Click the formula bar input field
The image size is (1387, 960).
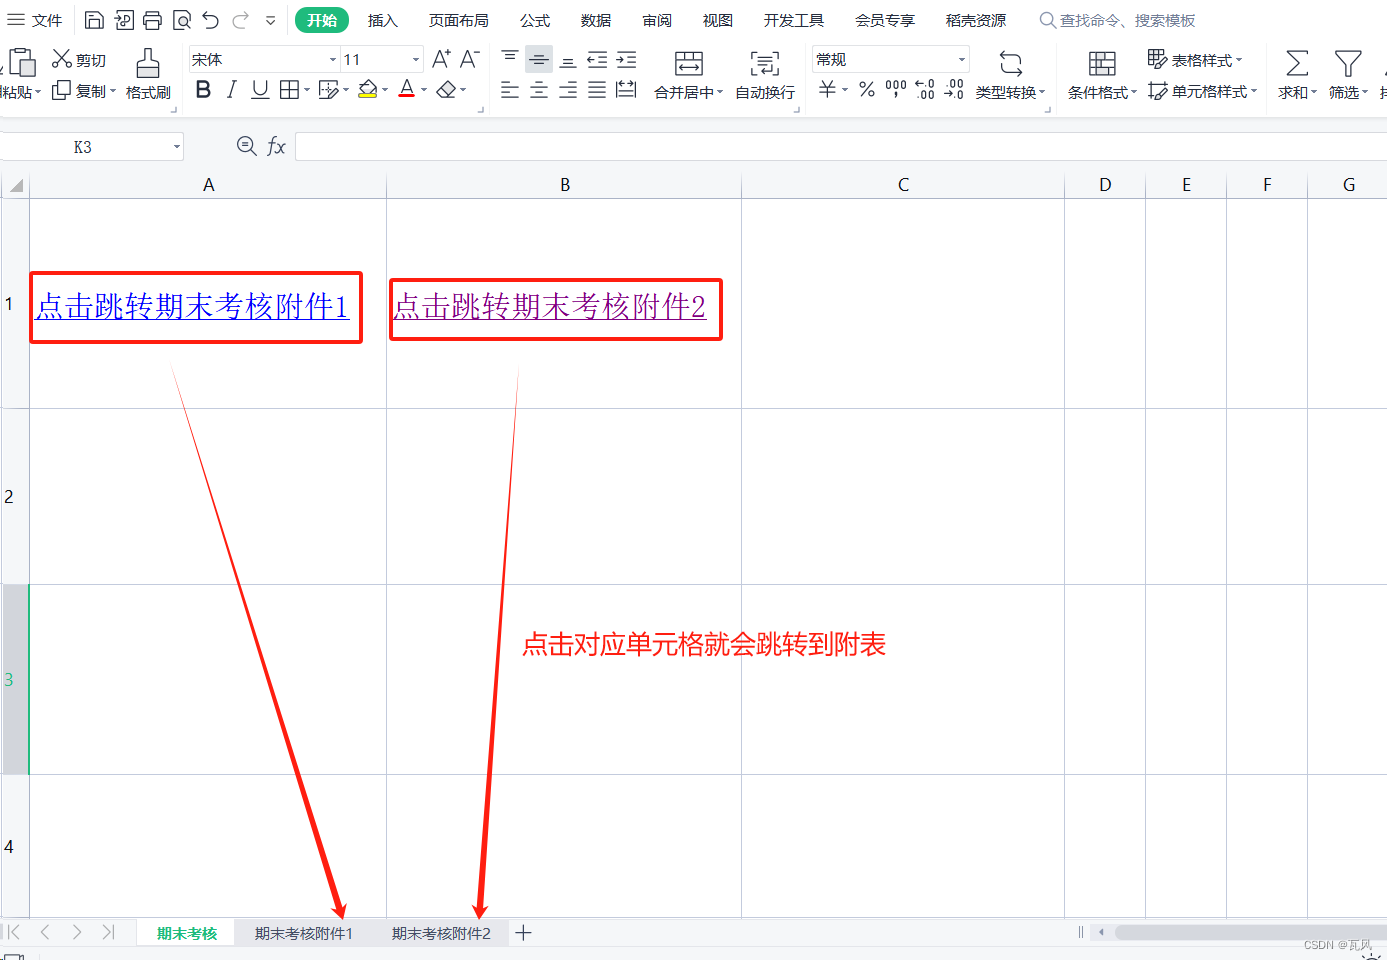point(840,147)
